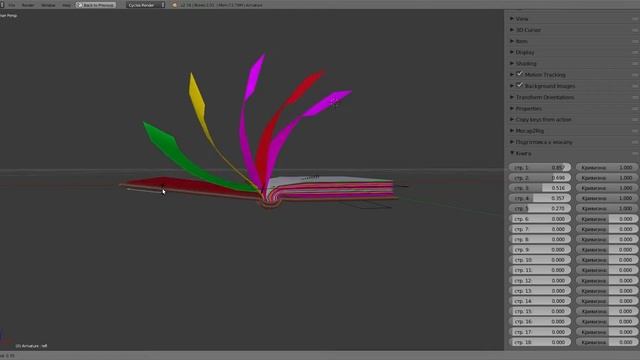This screenshot has width=640, height=360.
Task: Click the стр. 16 slider
Action: (540, 322)
